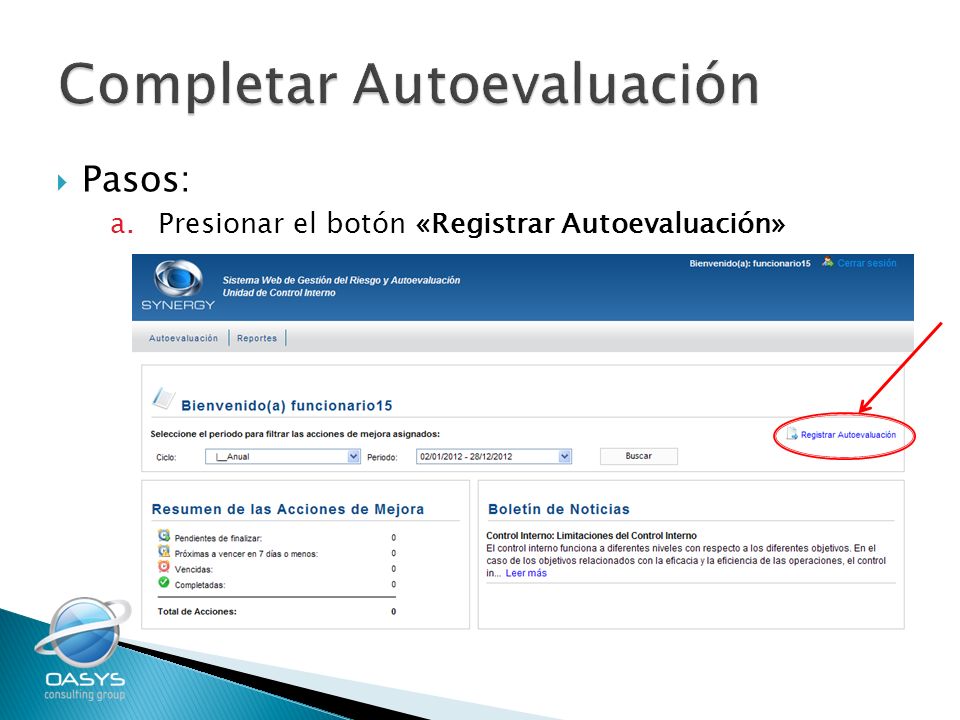Select the Próximas a vencer en 7 días text
This screenshot has width=960, height=720.
tap(246, 553)
